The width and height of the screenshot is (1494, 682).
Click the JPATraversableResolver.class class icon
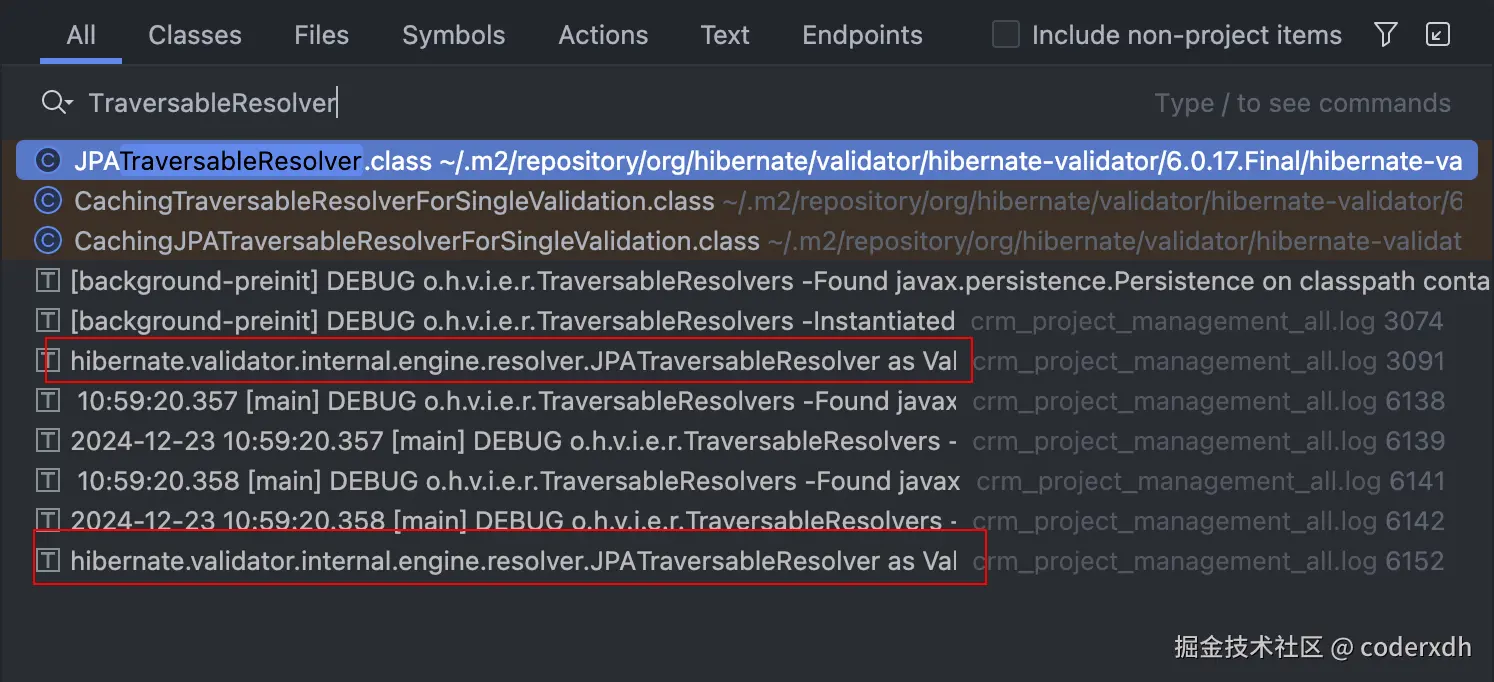tap(47, 161)
